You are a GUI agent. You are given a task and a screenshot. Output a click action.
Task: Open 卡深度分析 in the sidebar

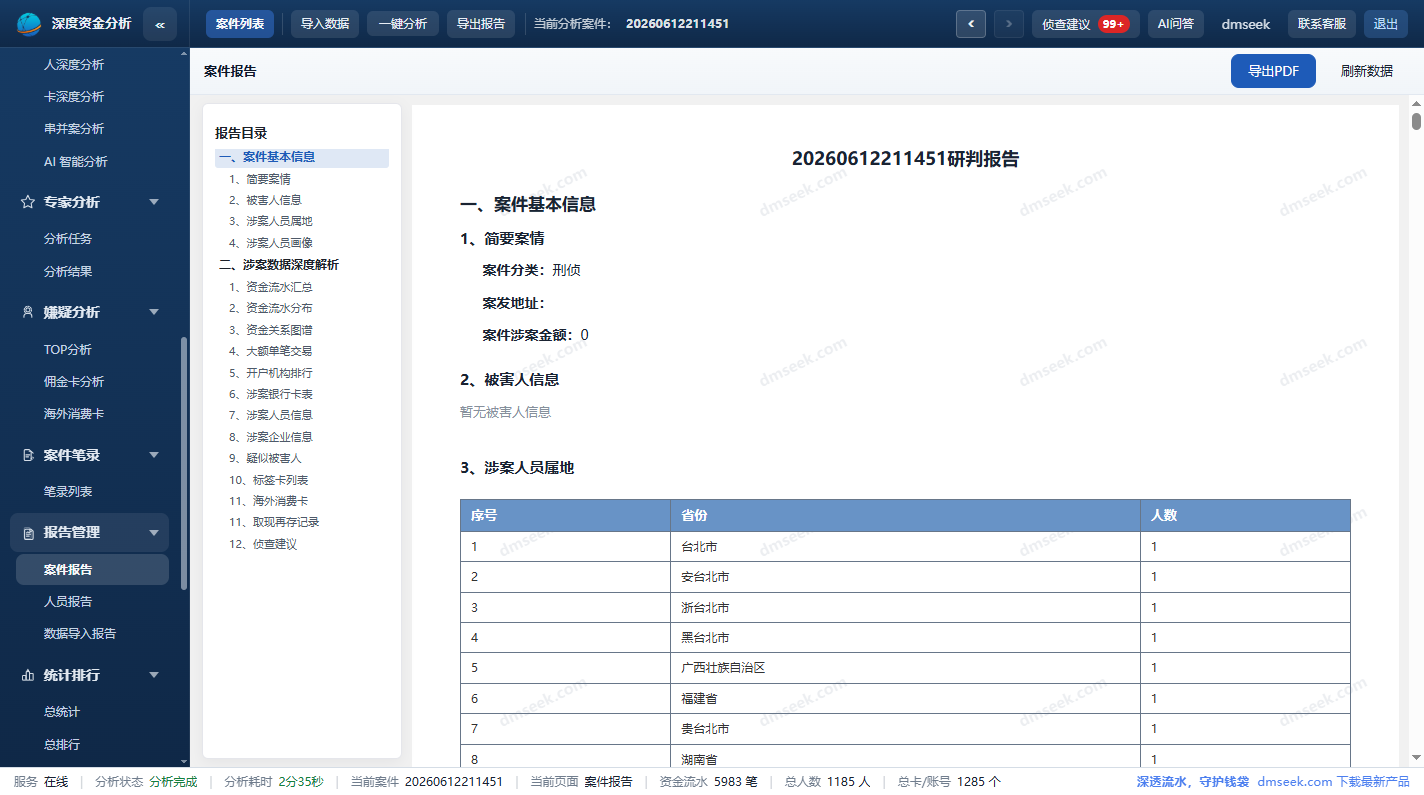pos(74,97)
